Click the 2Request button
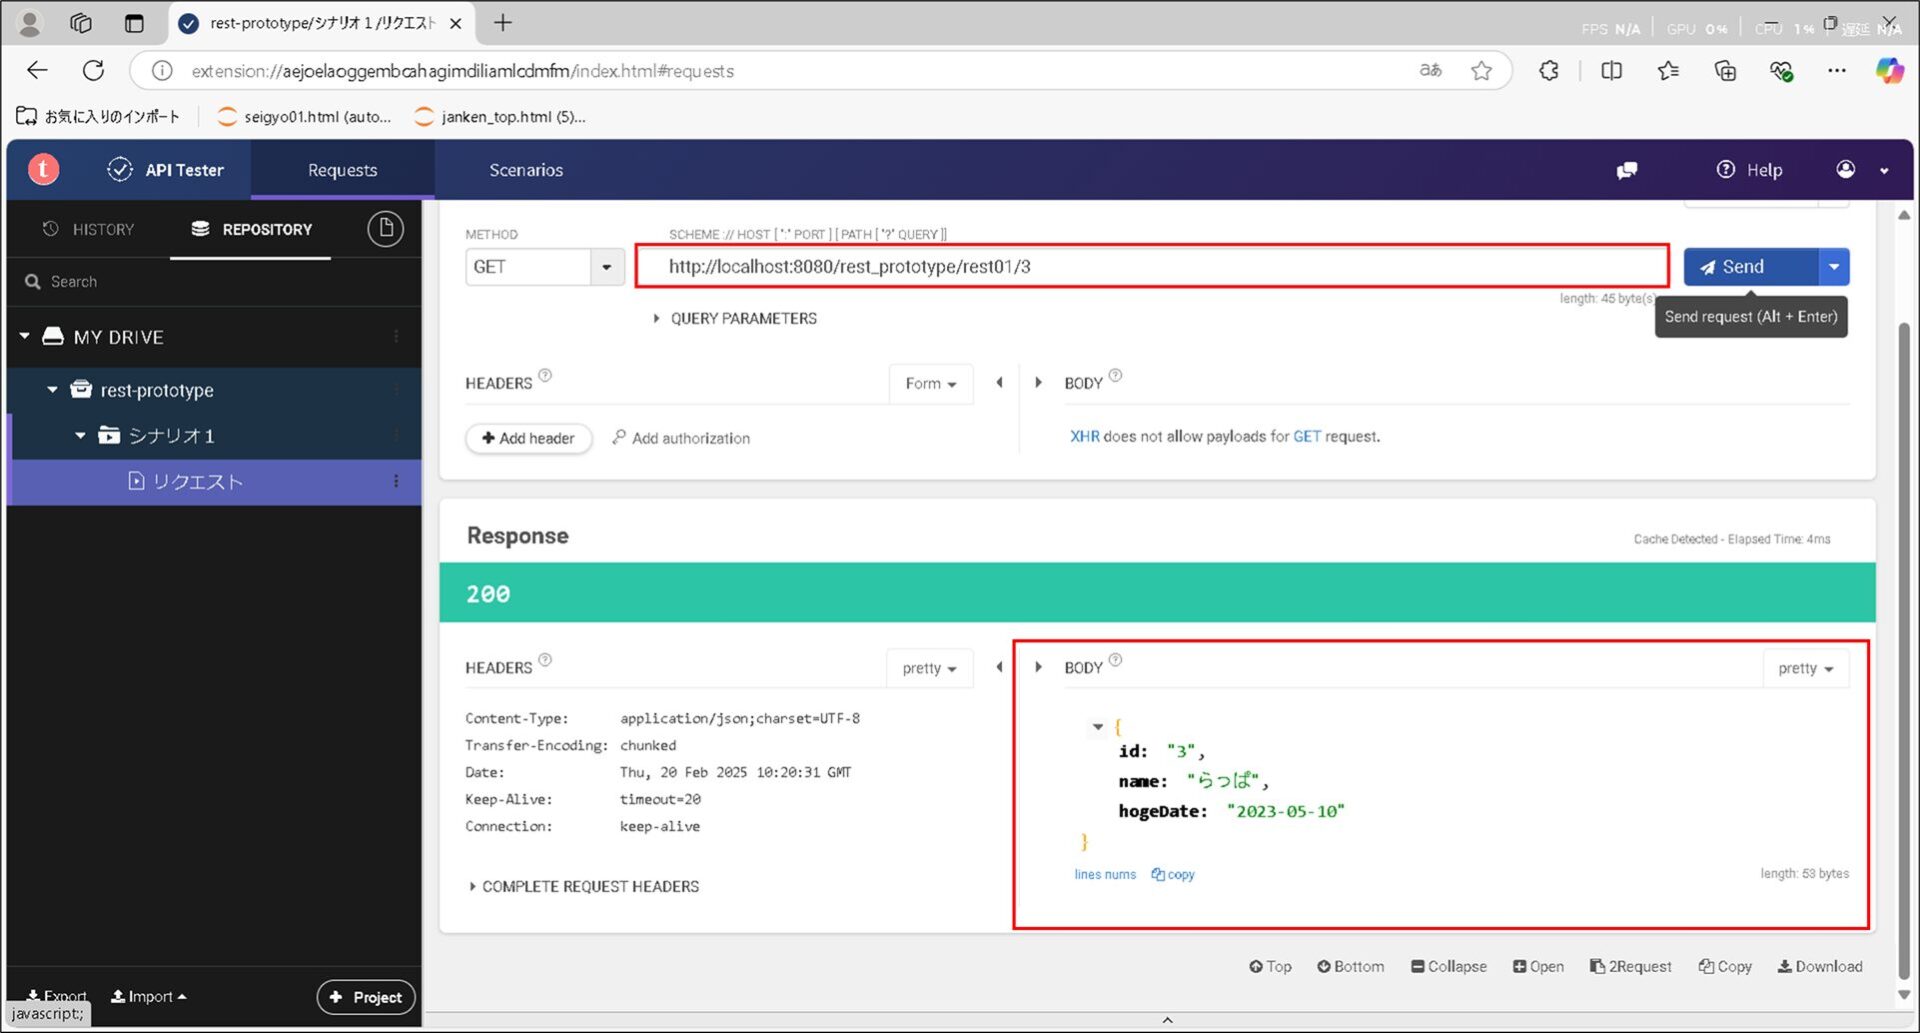This screenshot has height=1033, width=1920. 1631,966
